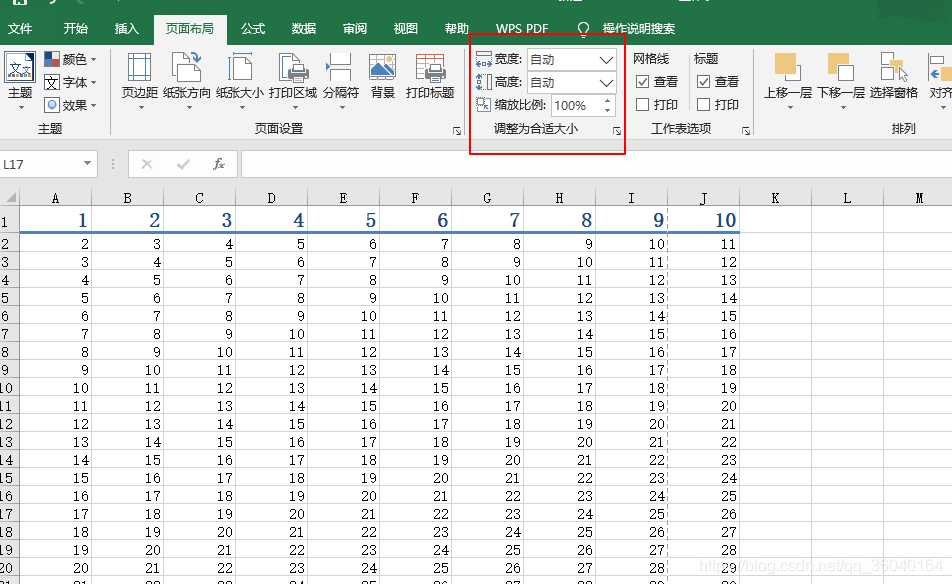Click the 纸张方向 orientation icon
Viewport: 952px width, 584px height.
coord(186,67)
